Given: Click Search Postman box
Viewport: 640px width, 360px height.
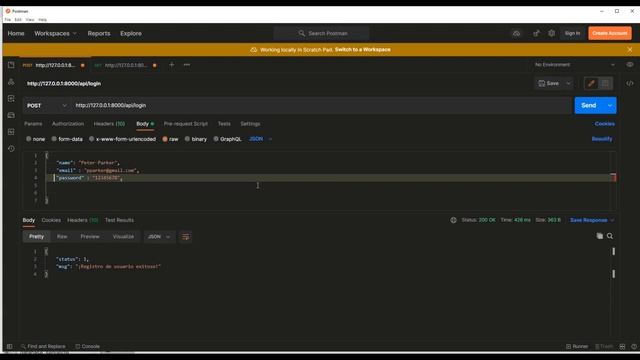Looking at the screenshot, I should point(322,33).
